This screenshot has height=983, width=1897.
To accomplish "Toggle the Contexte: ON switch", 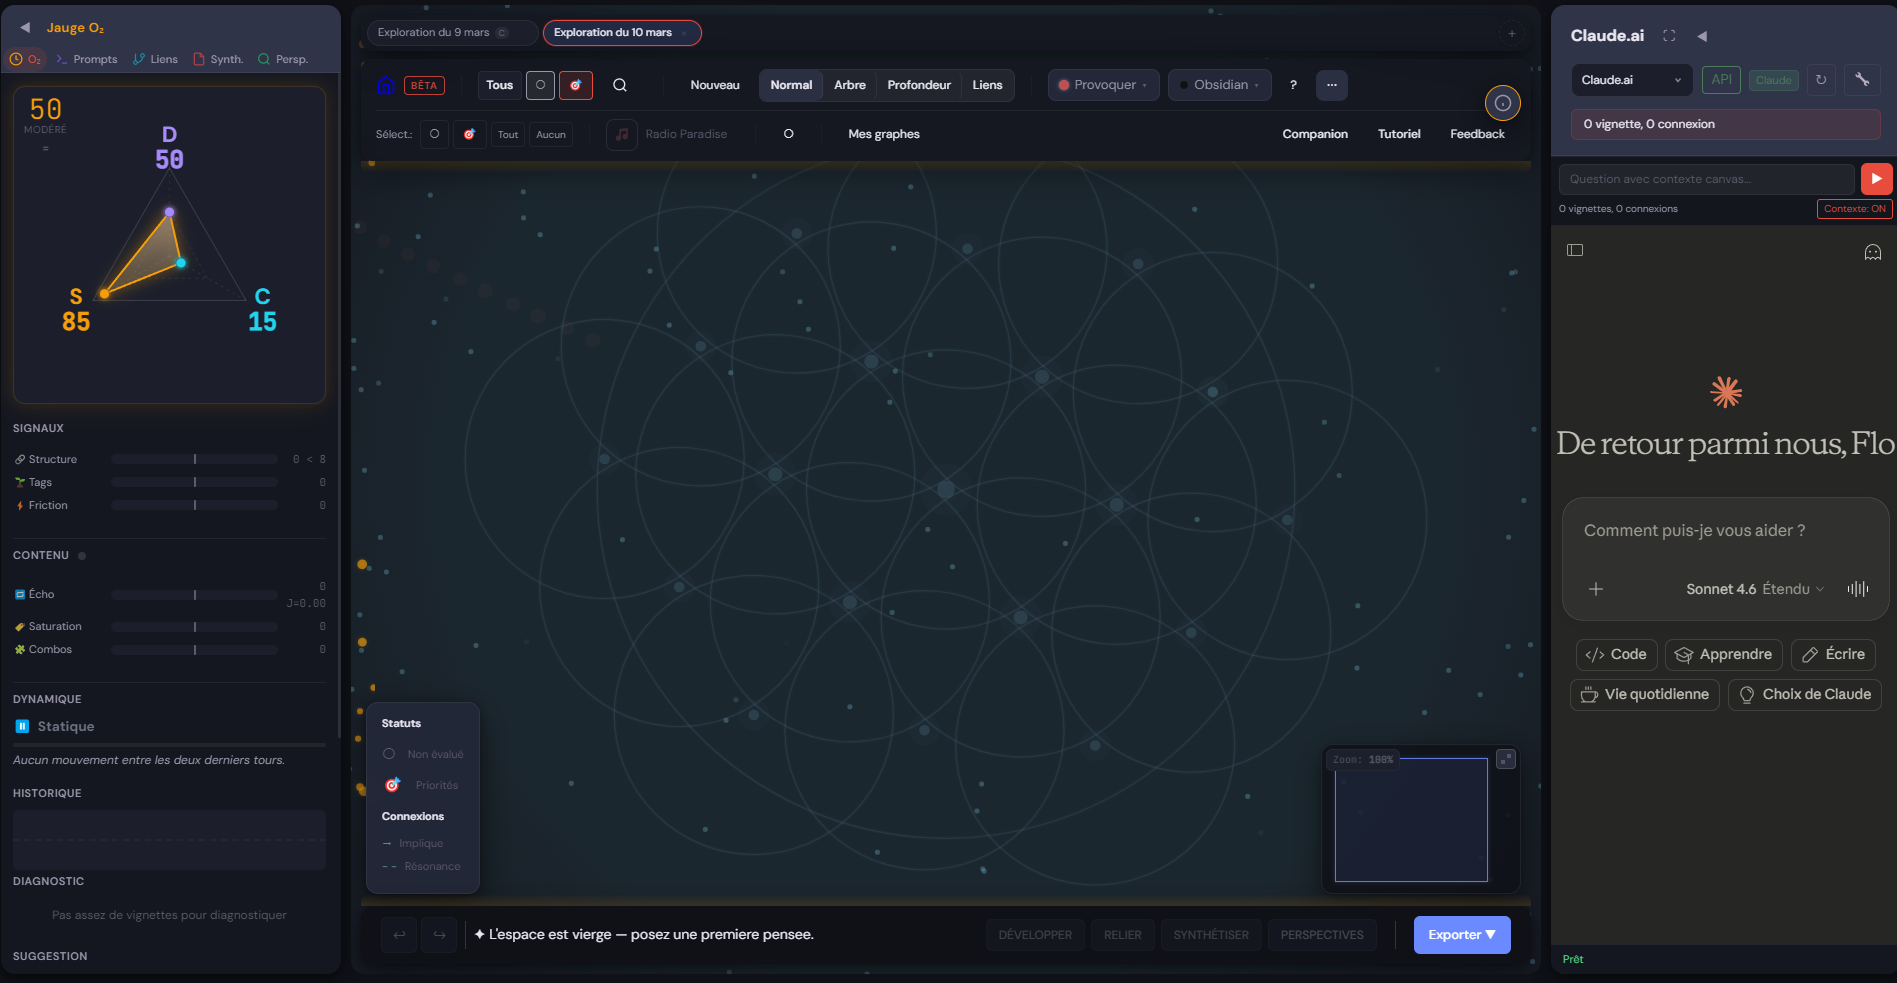I will (x=1854, y=209).
